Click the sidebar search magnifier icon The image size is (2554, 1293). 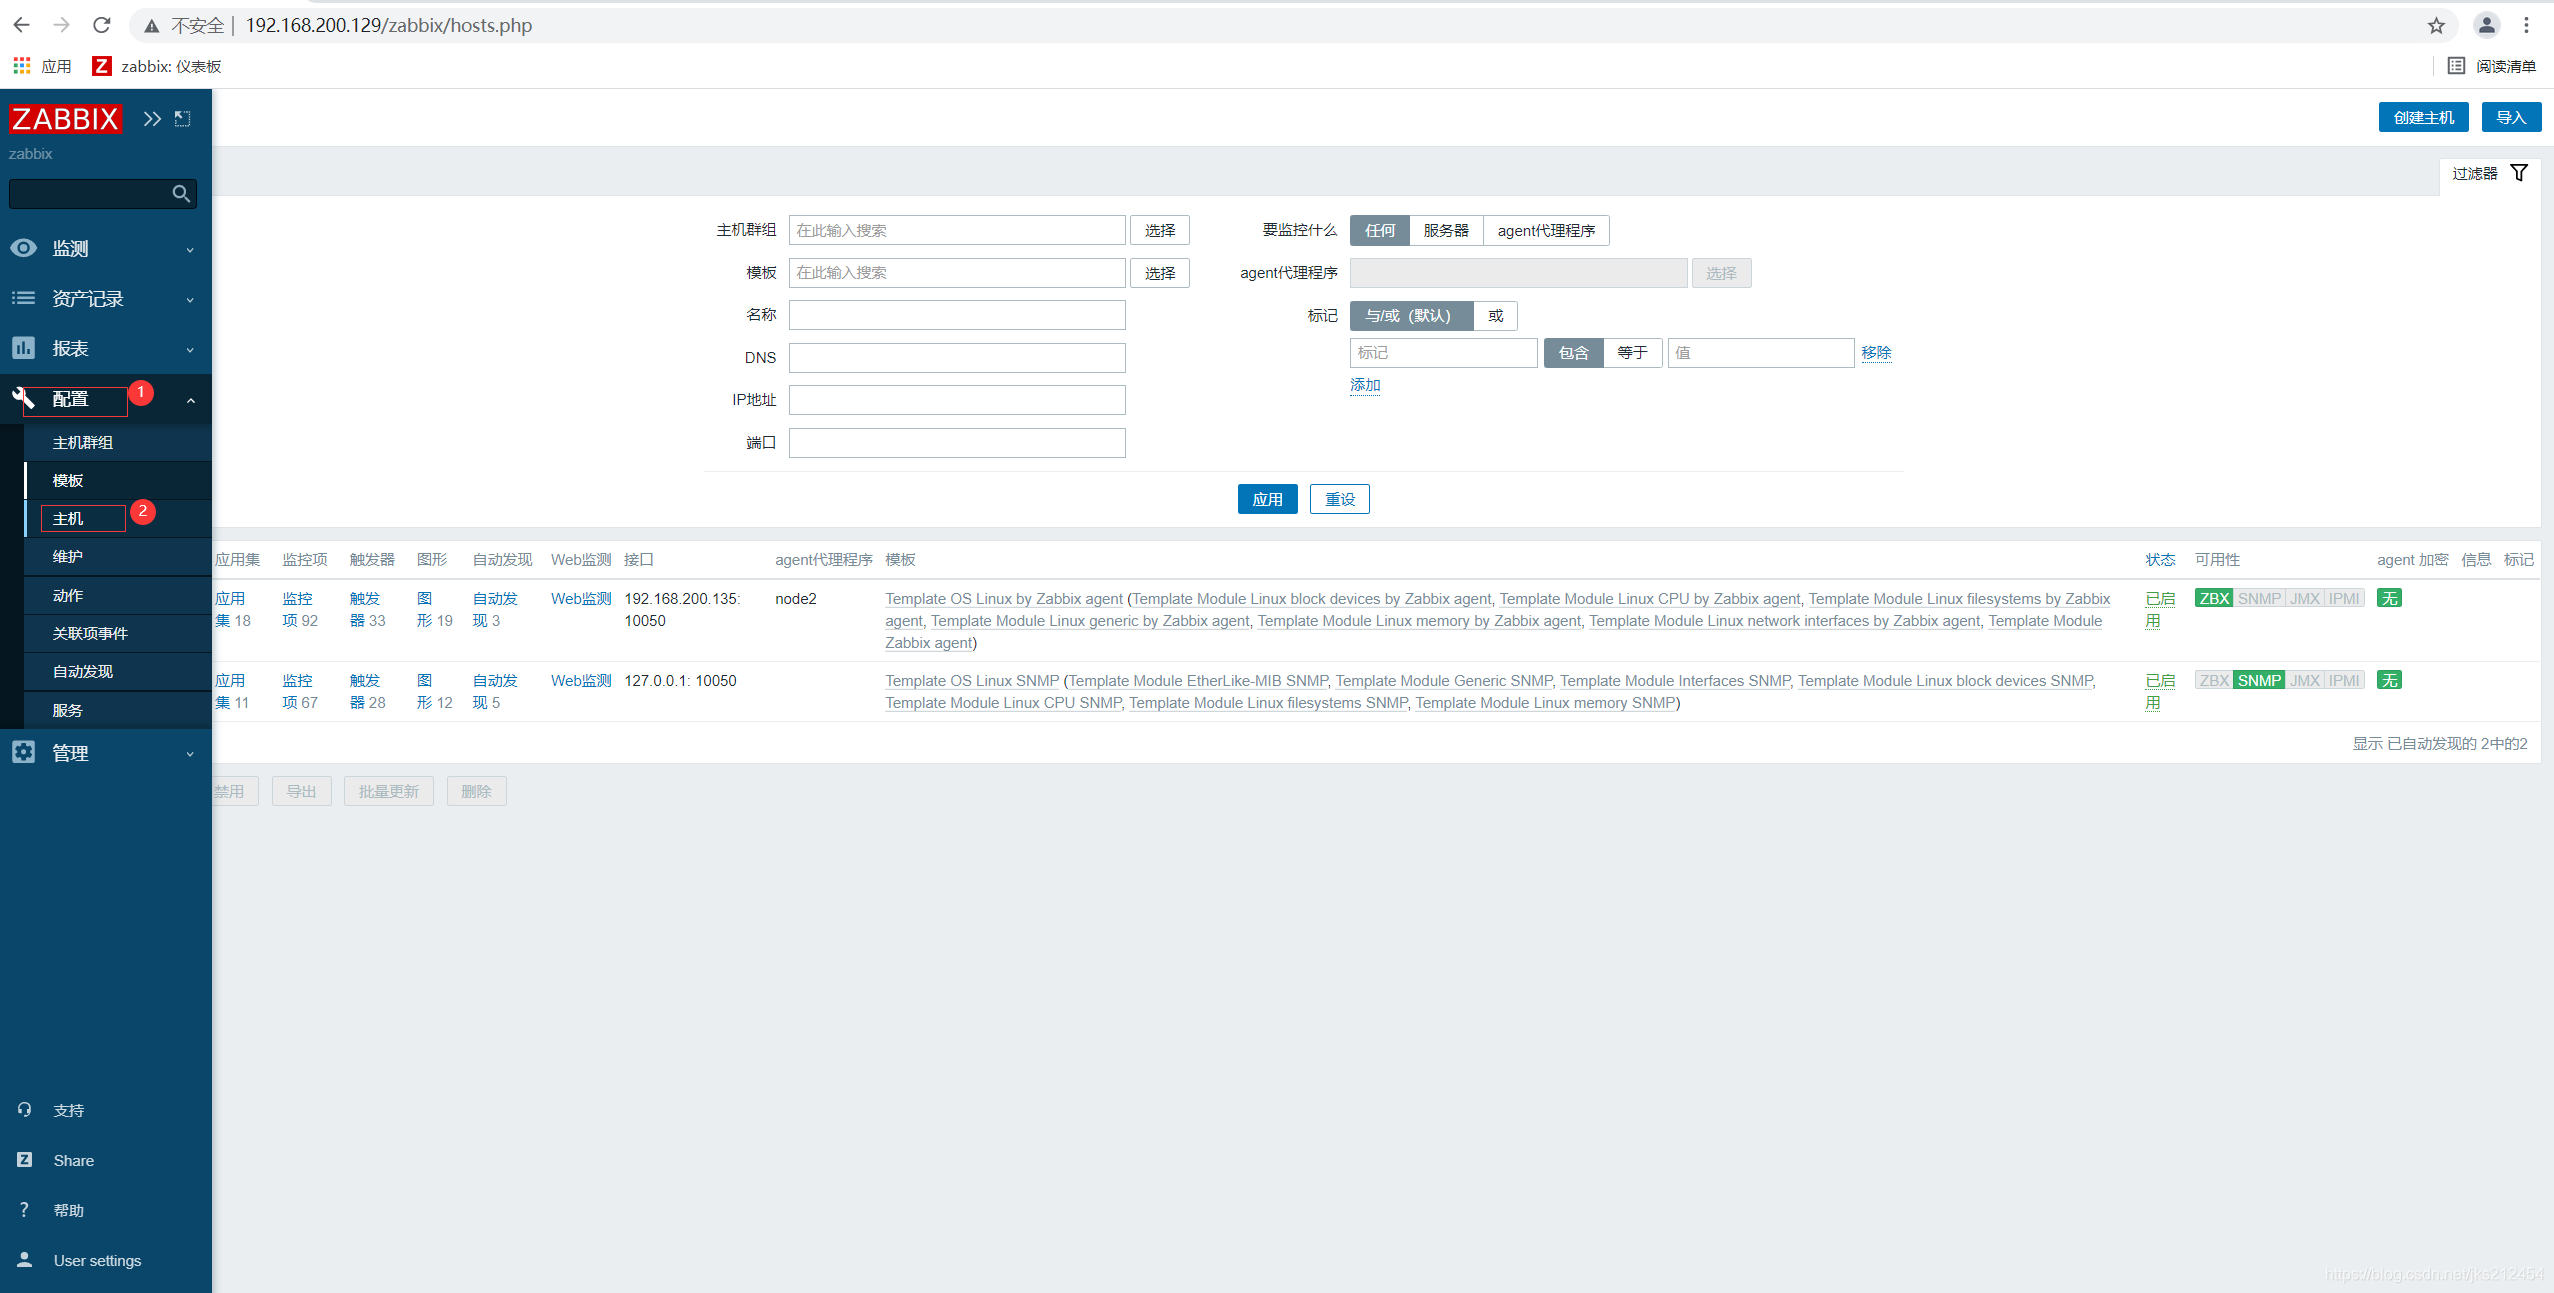[181, 194]
